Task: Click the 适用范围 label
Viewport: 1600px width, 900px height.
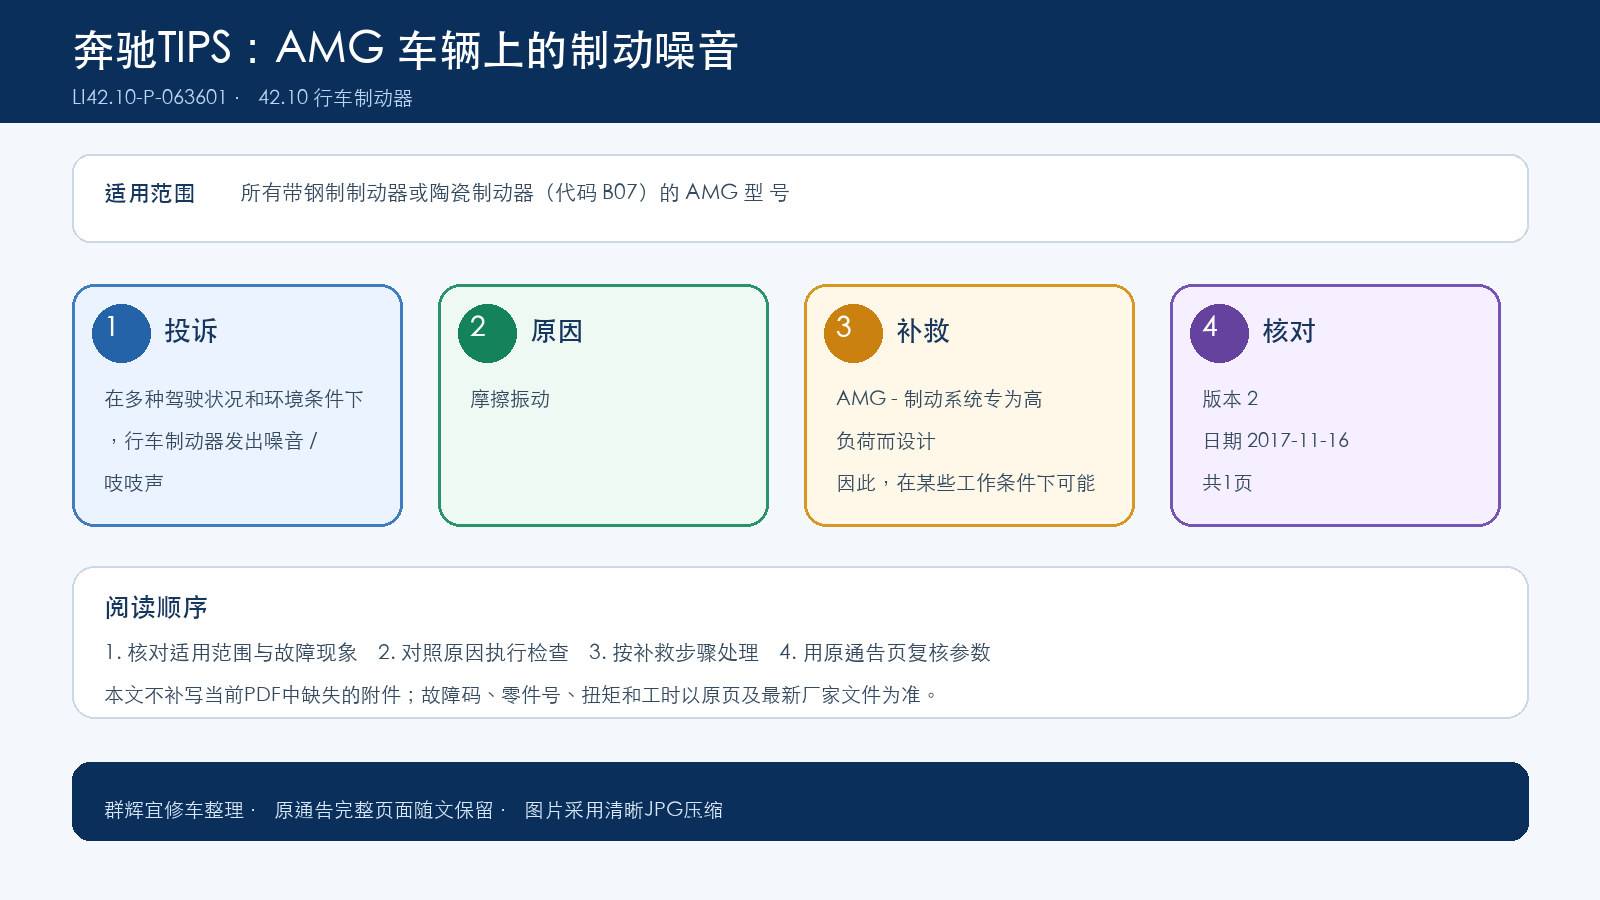Action: click(150, 193)
